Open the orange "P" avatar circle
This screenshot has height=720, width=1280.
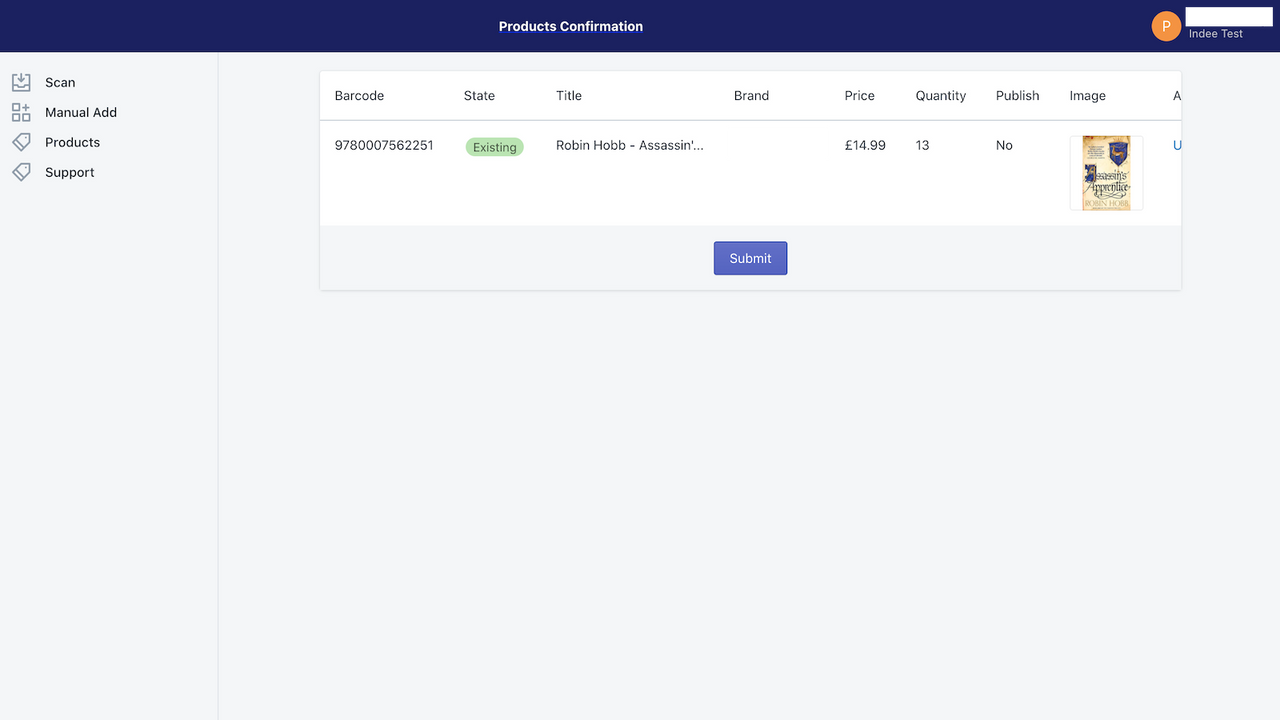[x=1166, y=26]
